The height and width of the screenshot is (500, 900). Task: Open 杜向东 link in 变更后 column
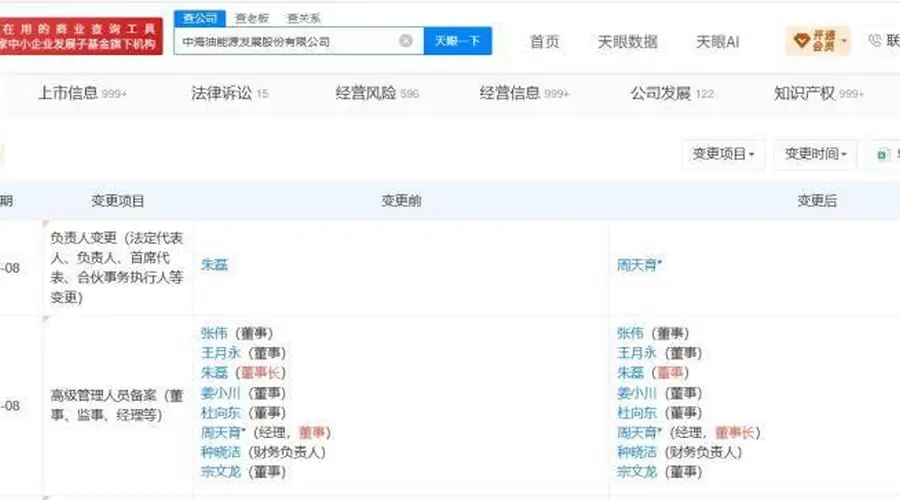coord(637,412)
